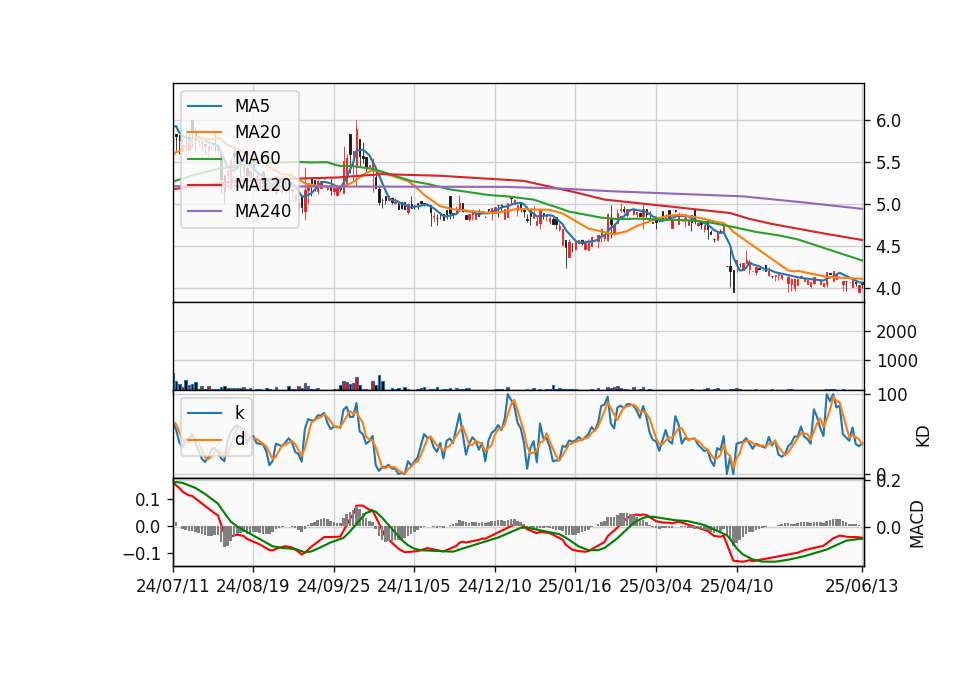The image size is (960, 690).
Task: Click the 24/08/19 date tick label
Action: pyautogui.click(x=253, y=586)
